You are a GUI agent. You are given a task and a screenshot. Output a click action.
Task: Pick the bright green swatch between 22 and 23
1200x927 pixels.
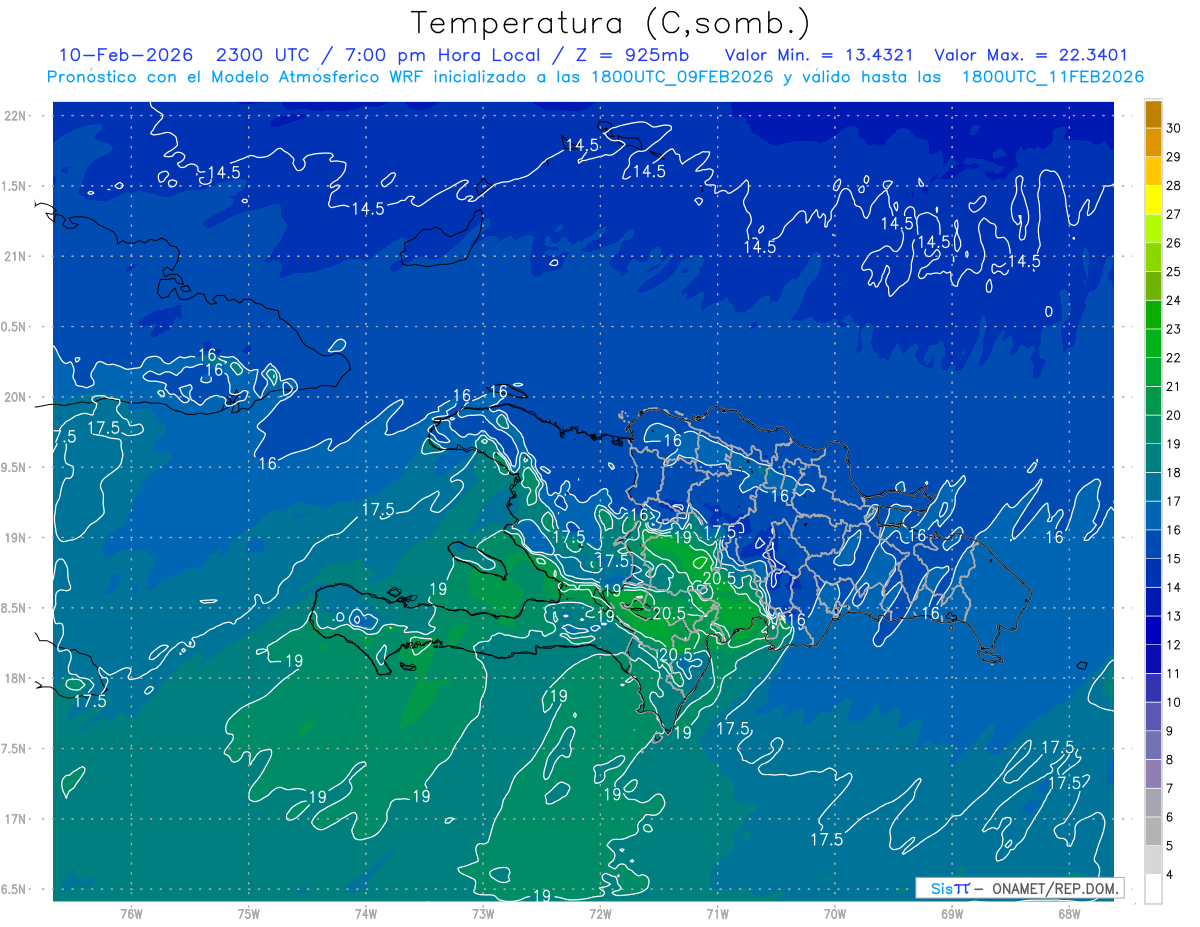coord(1153,343)
